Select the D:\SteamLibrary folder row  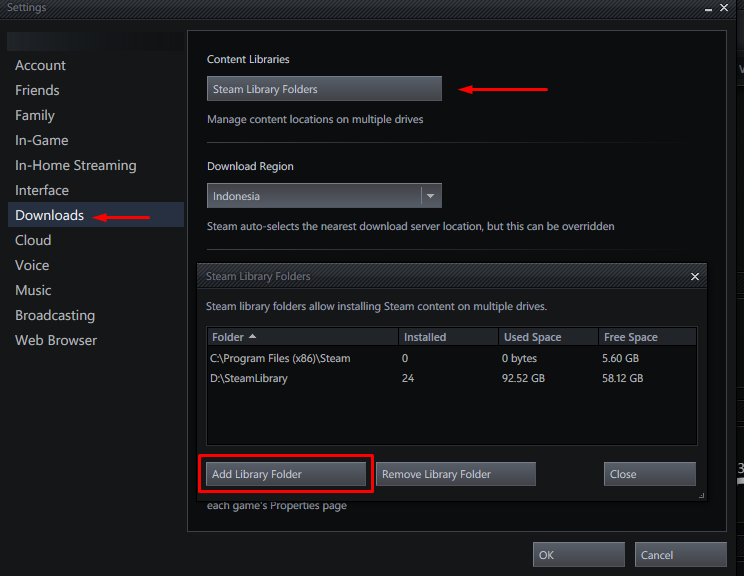click(452, 378)
